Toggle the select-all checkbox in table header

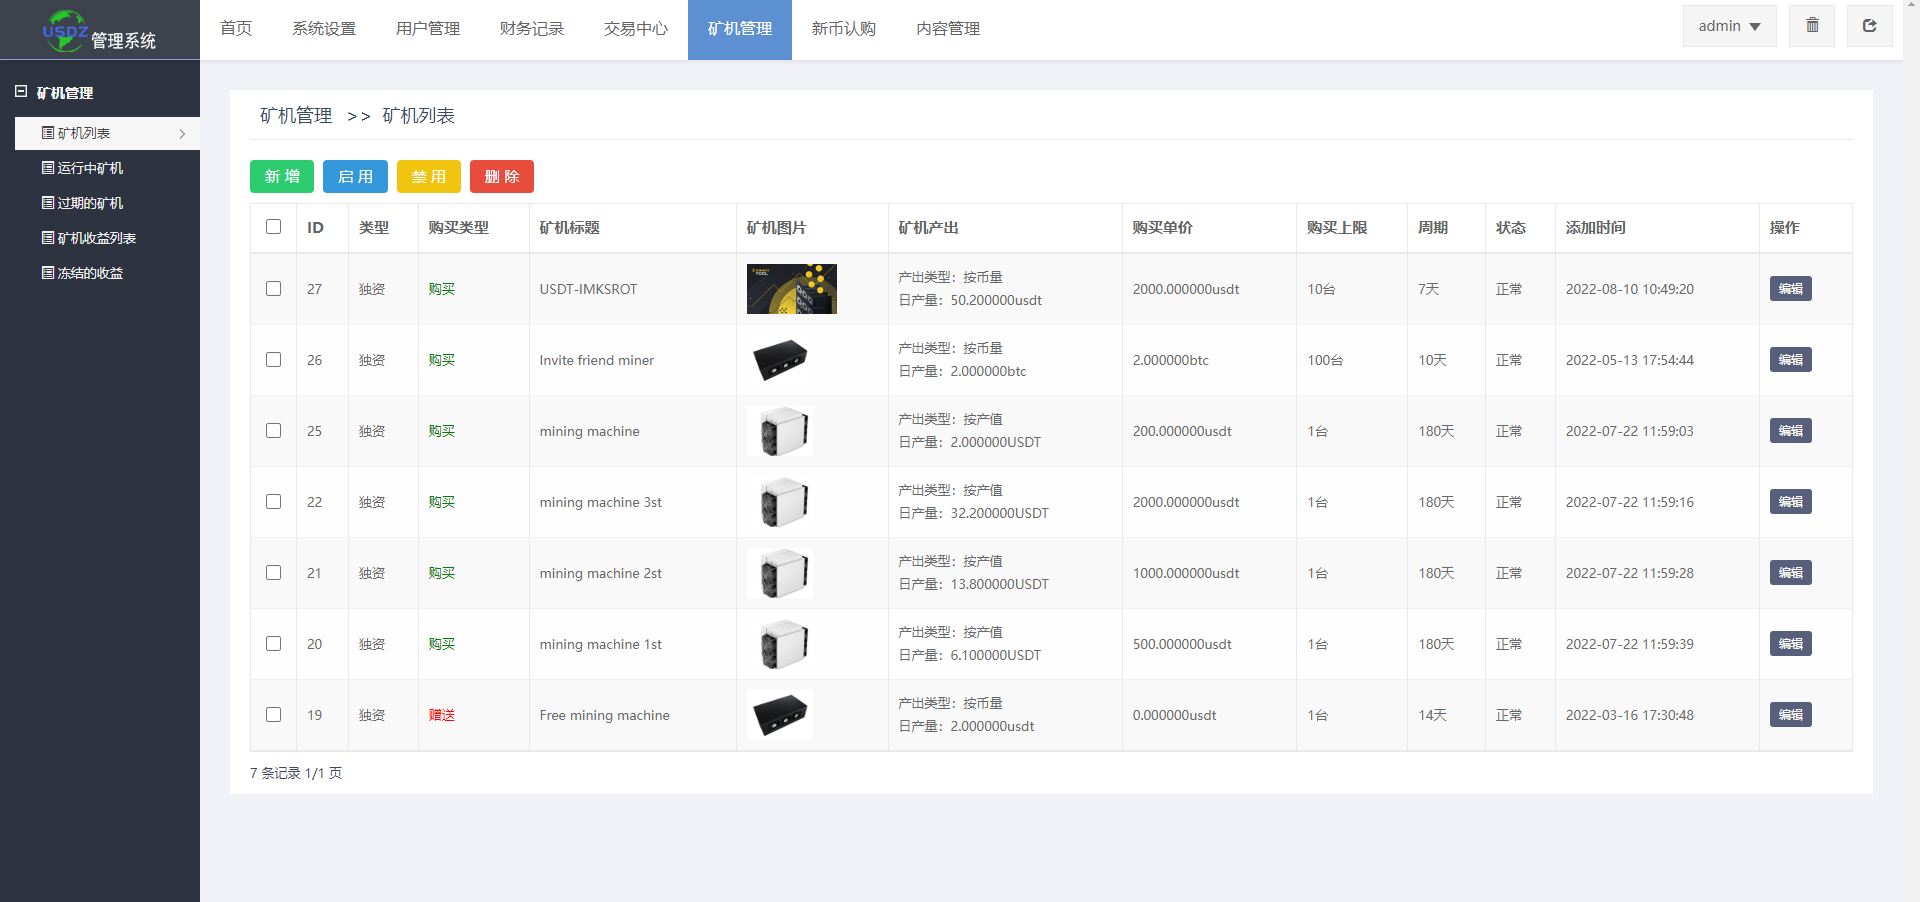273,227
